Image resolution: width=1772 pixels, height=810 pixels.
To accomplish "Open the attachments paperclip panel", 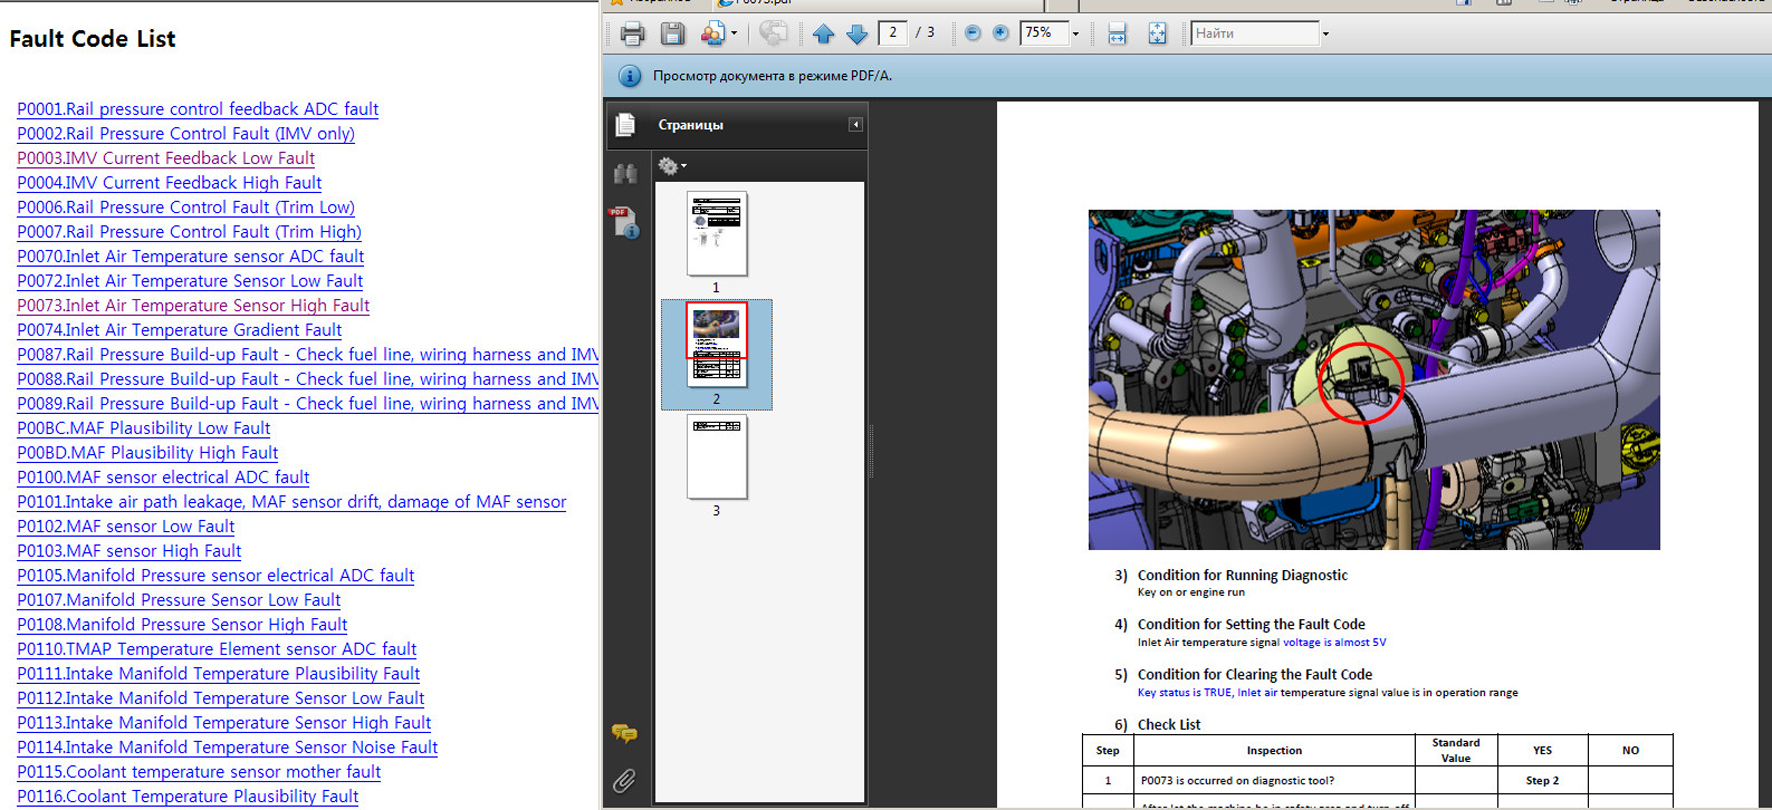I will tap(625, 780).
